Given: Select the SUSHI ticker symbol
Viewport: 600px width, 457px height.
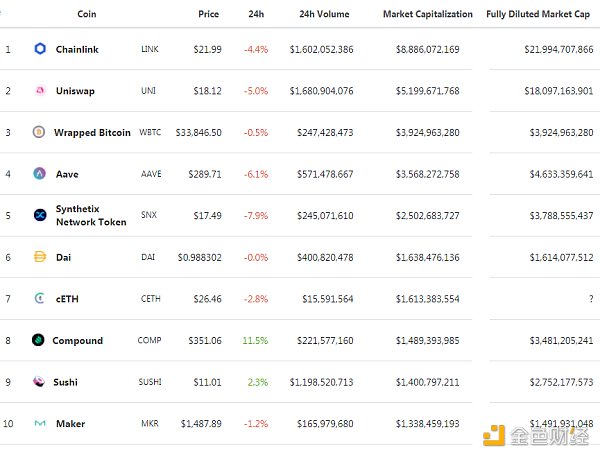Looking at the screenshot, I should (150, 382).
